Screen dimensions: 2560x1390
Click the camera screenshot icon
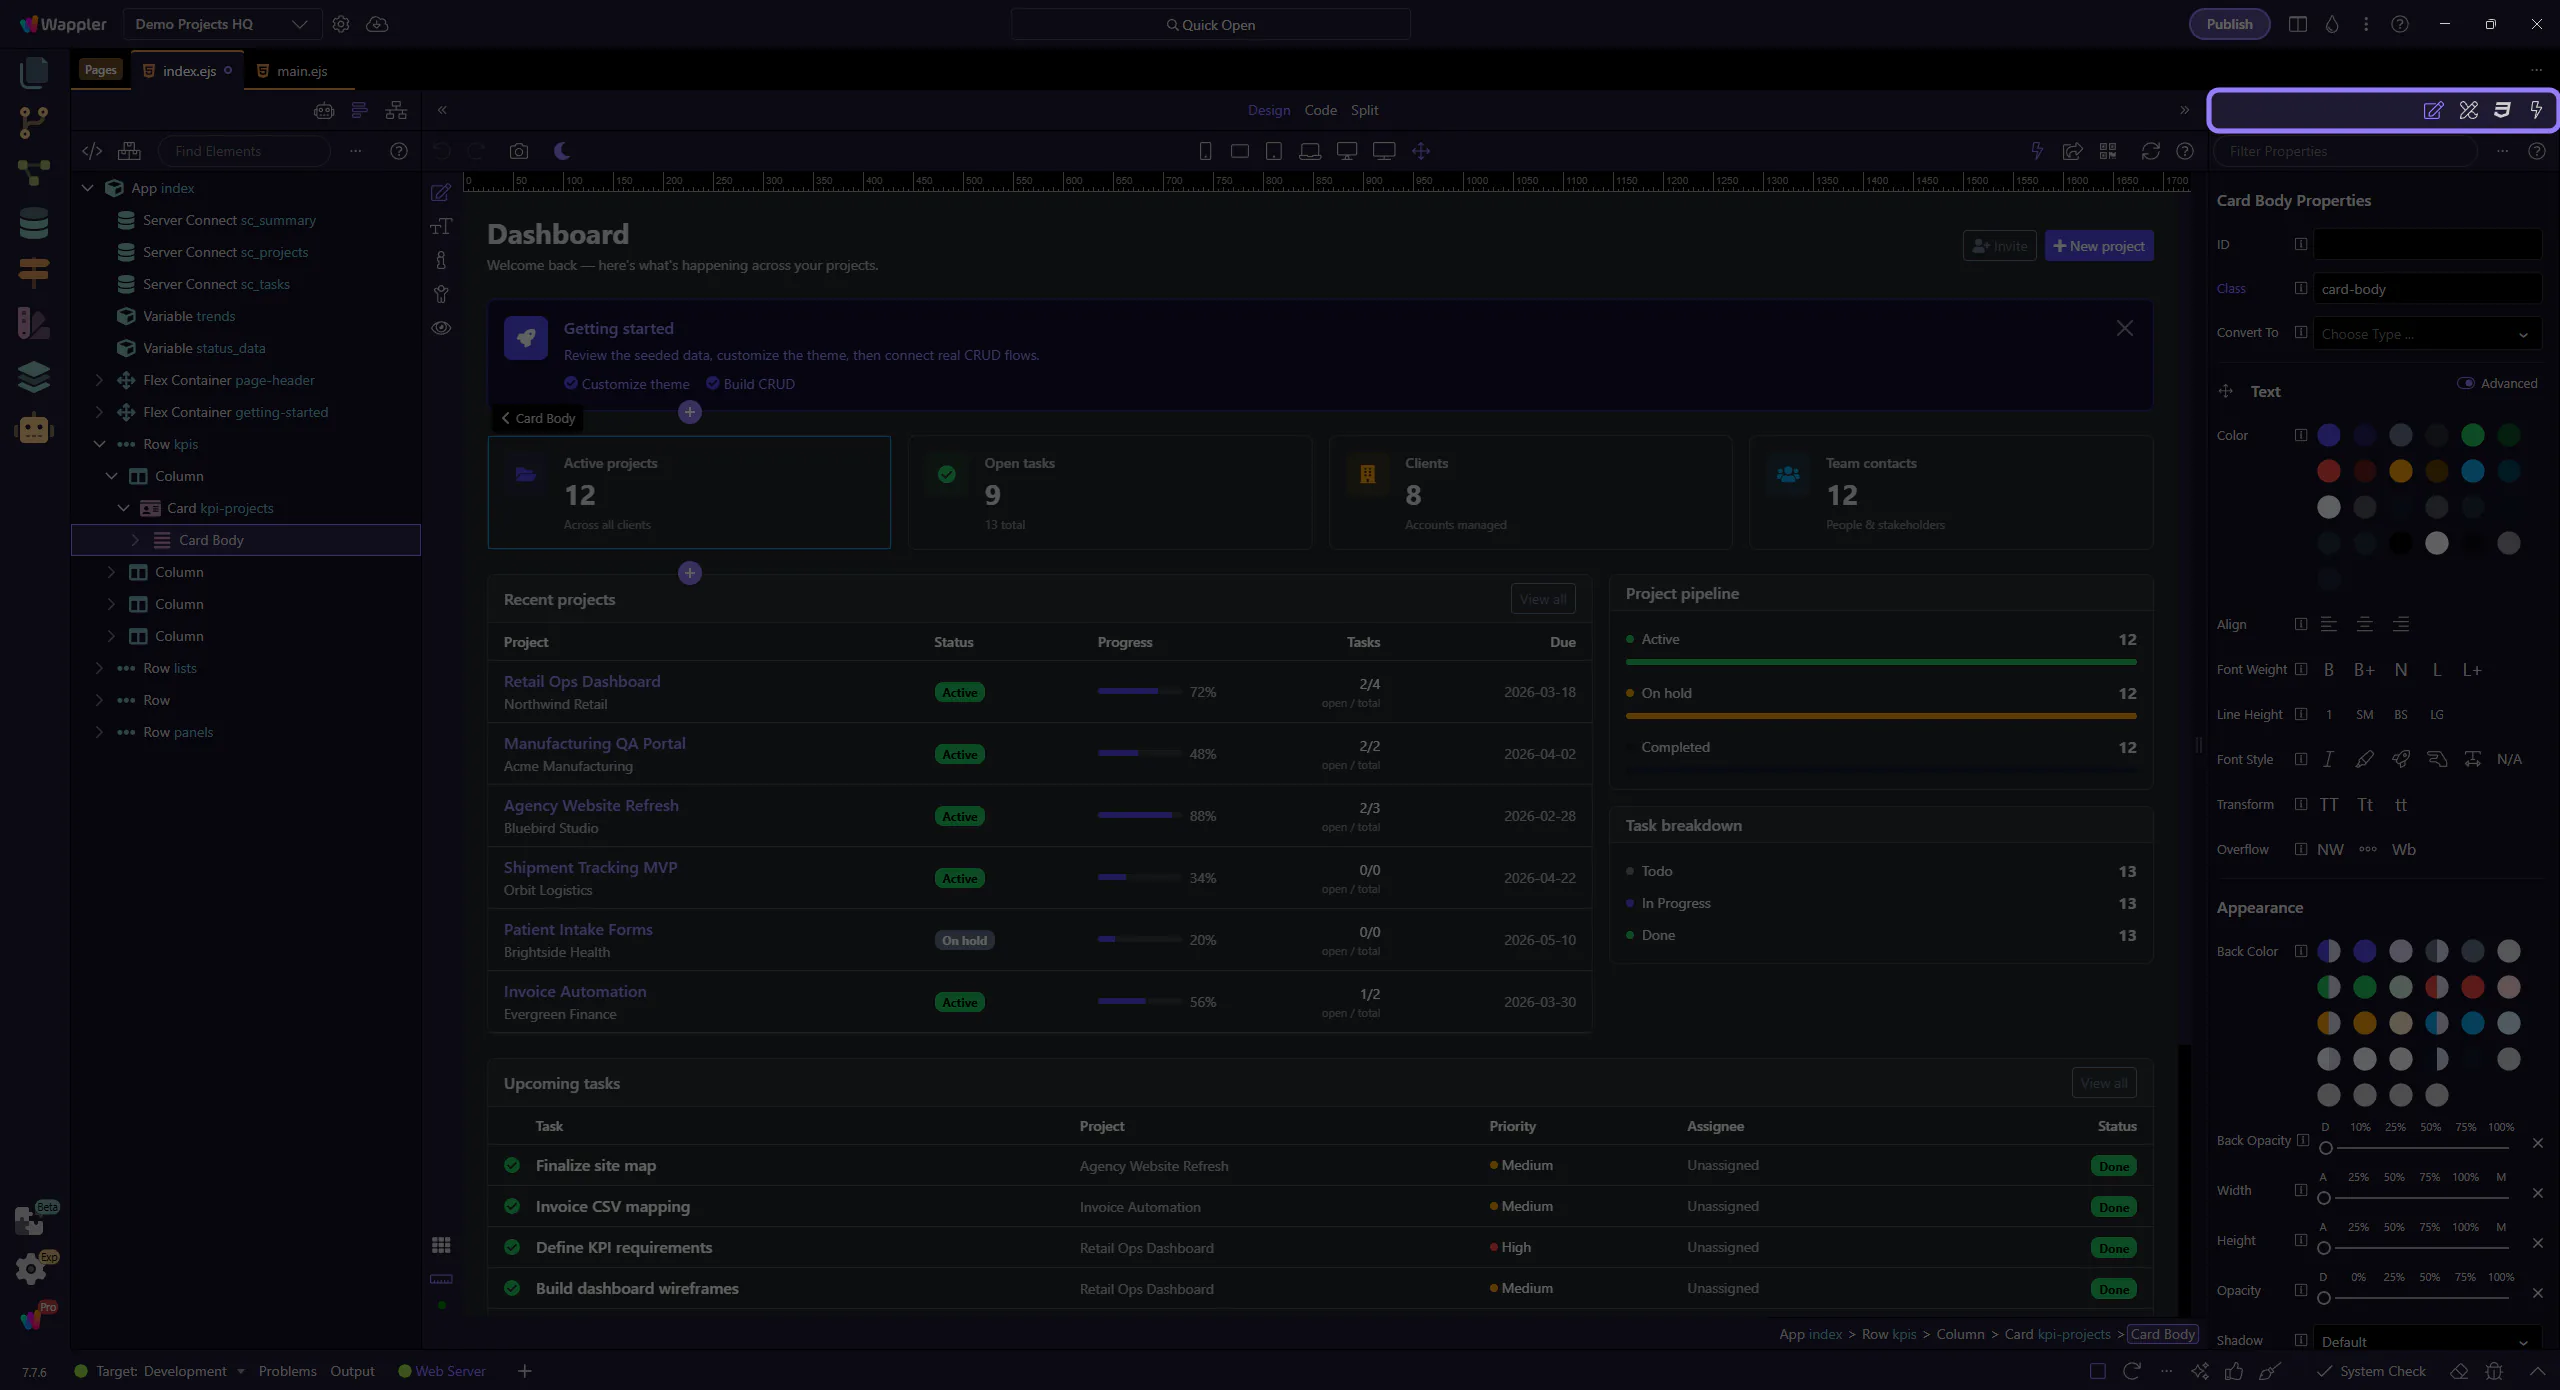[x=518, y=151]
